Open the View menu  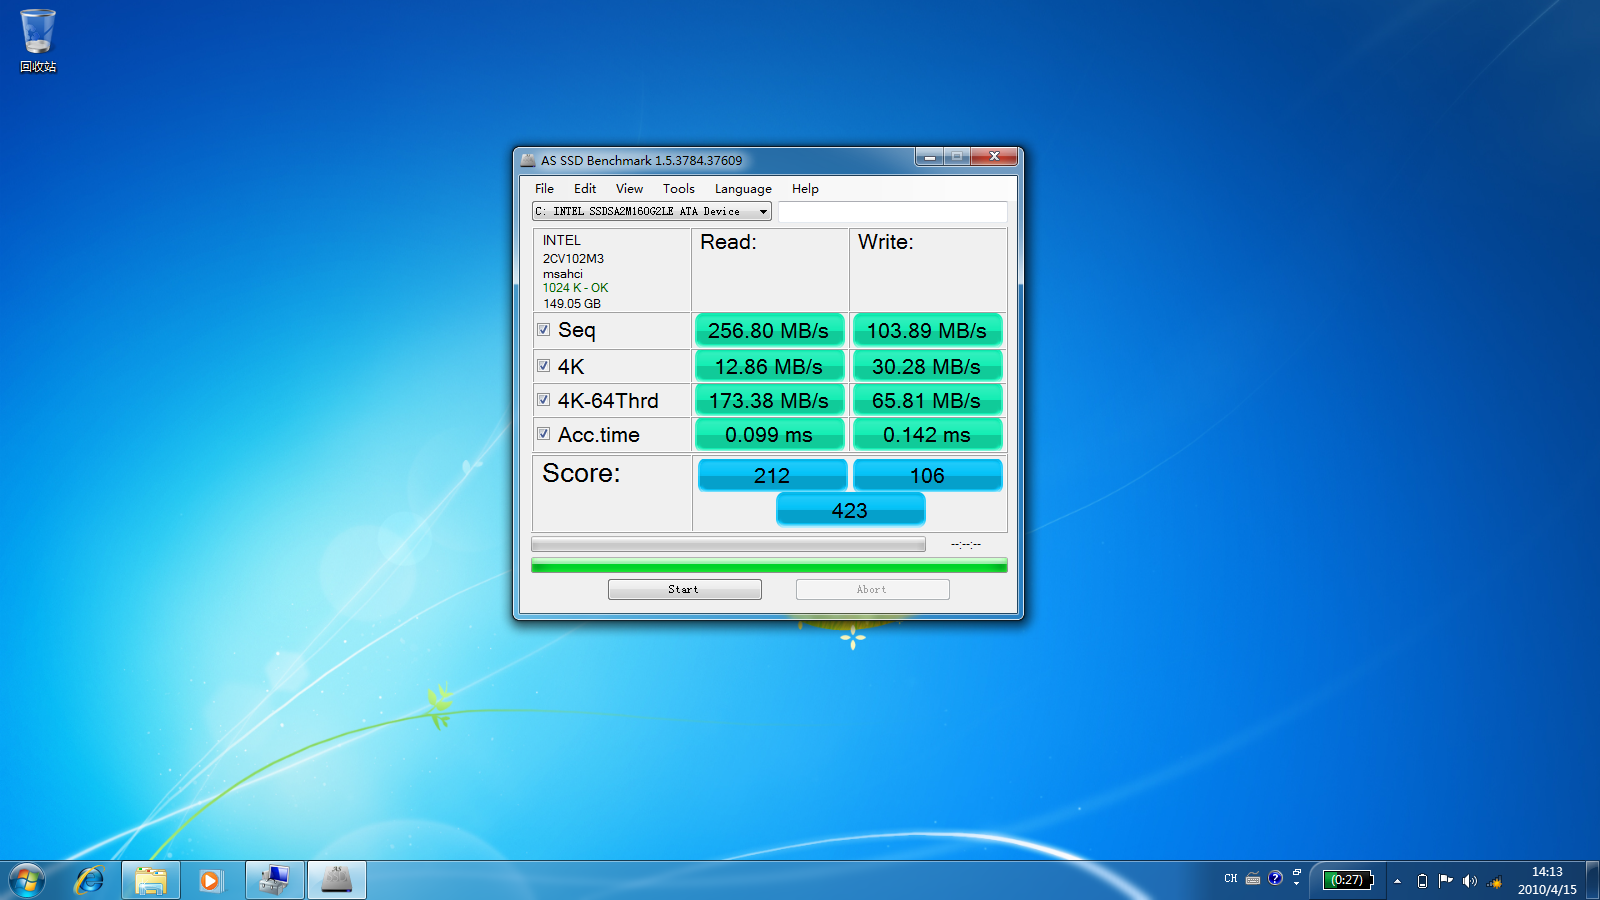point(629,188)
